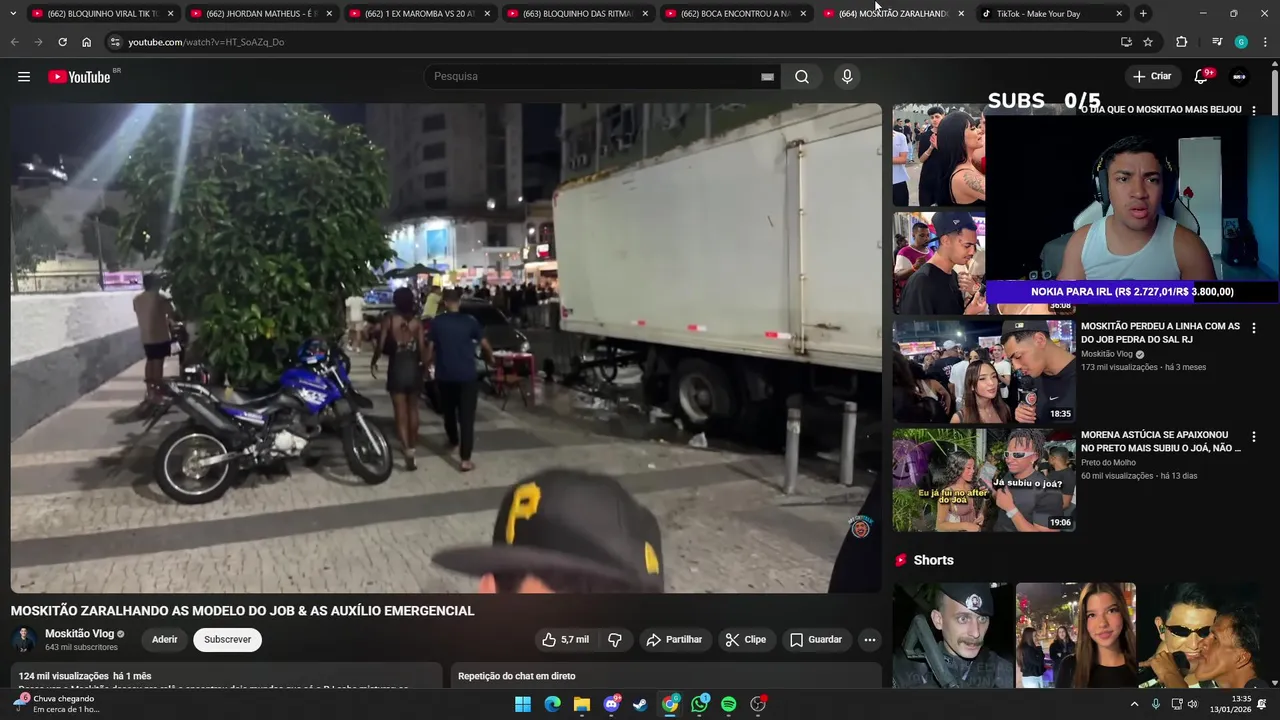Open the on-screen keyboard icon in search
This screenshot has height=720, width=1280.
[x=767, y=77]
